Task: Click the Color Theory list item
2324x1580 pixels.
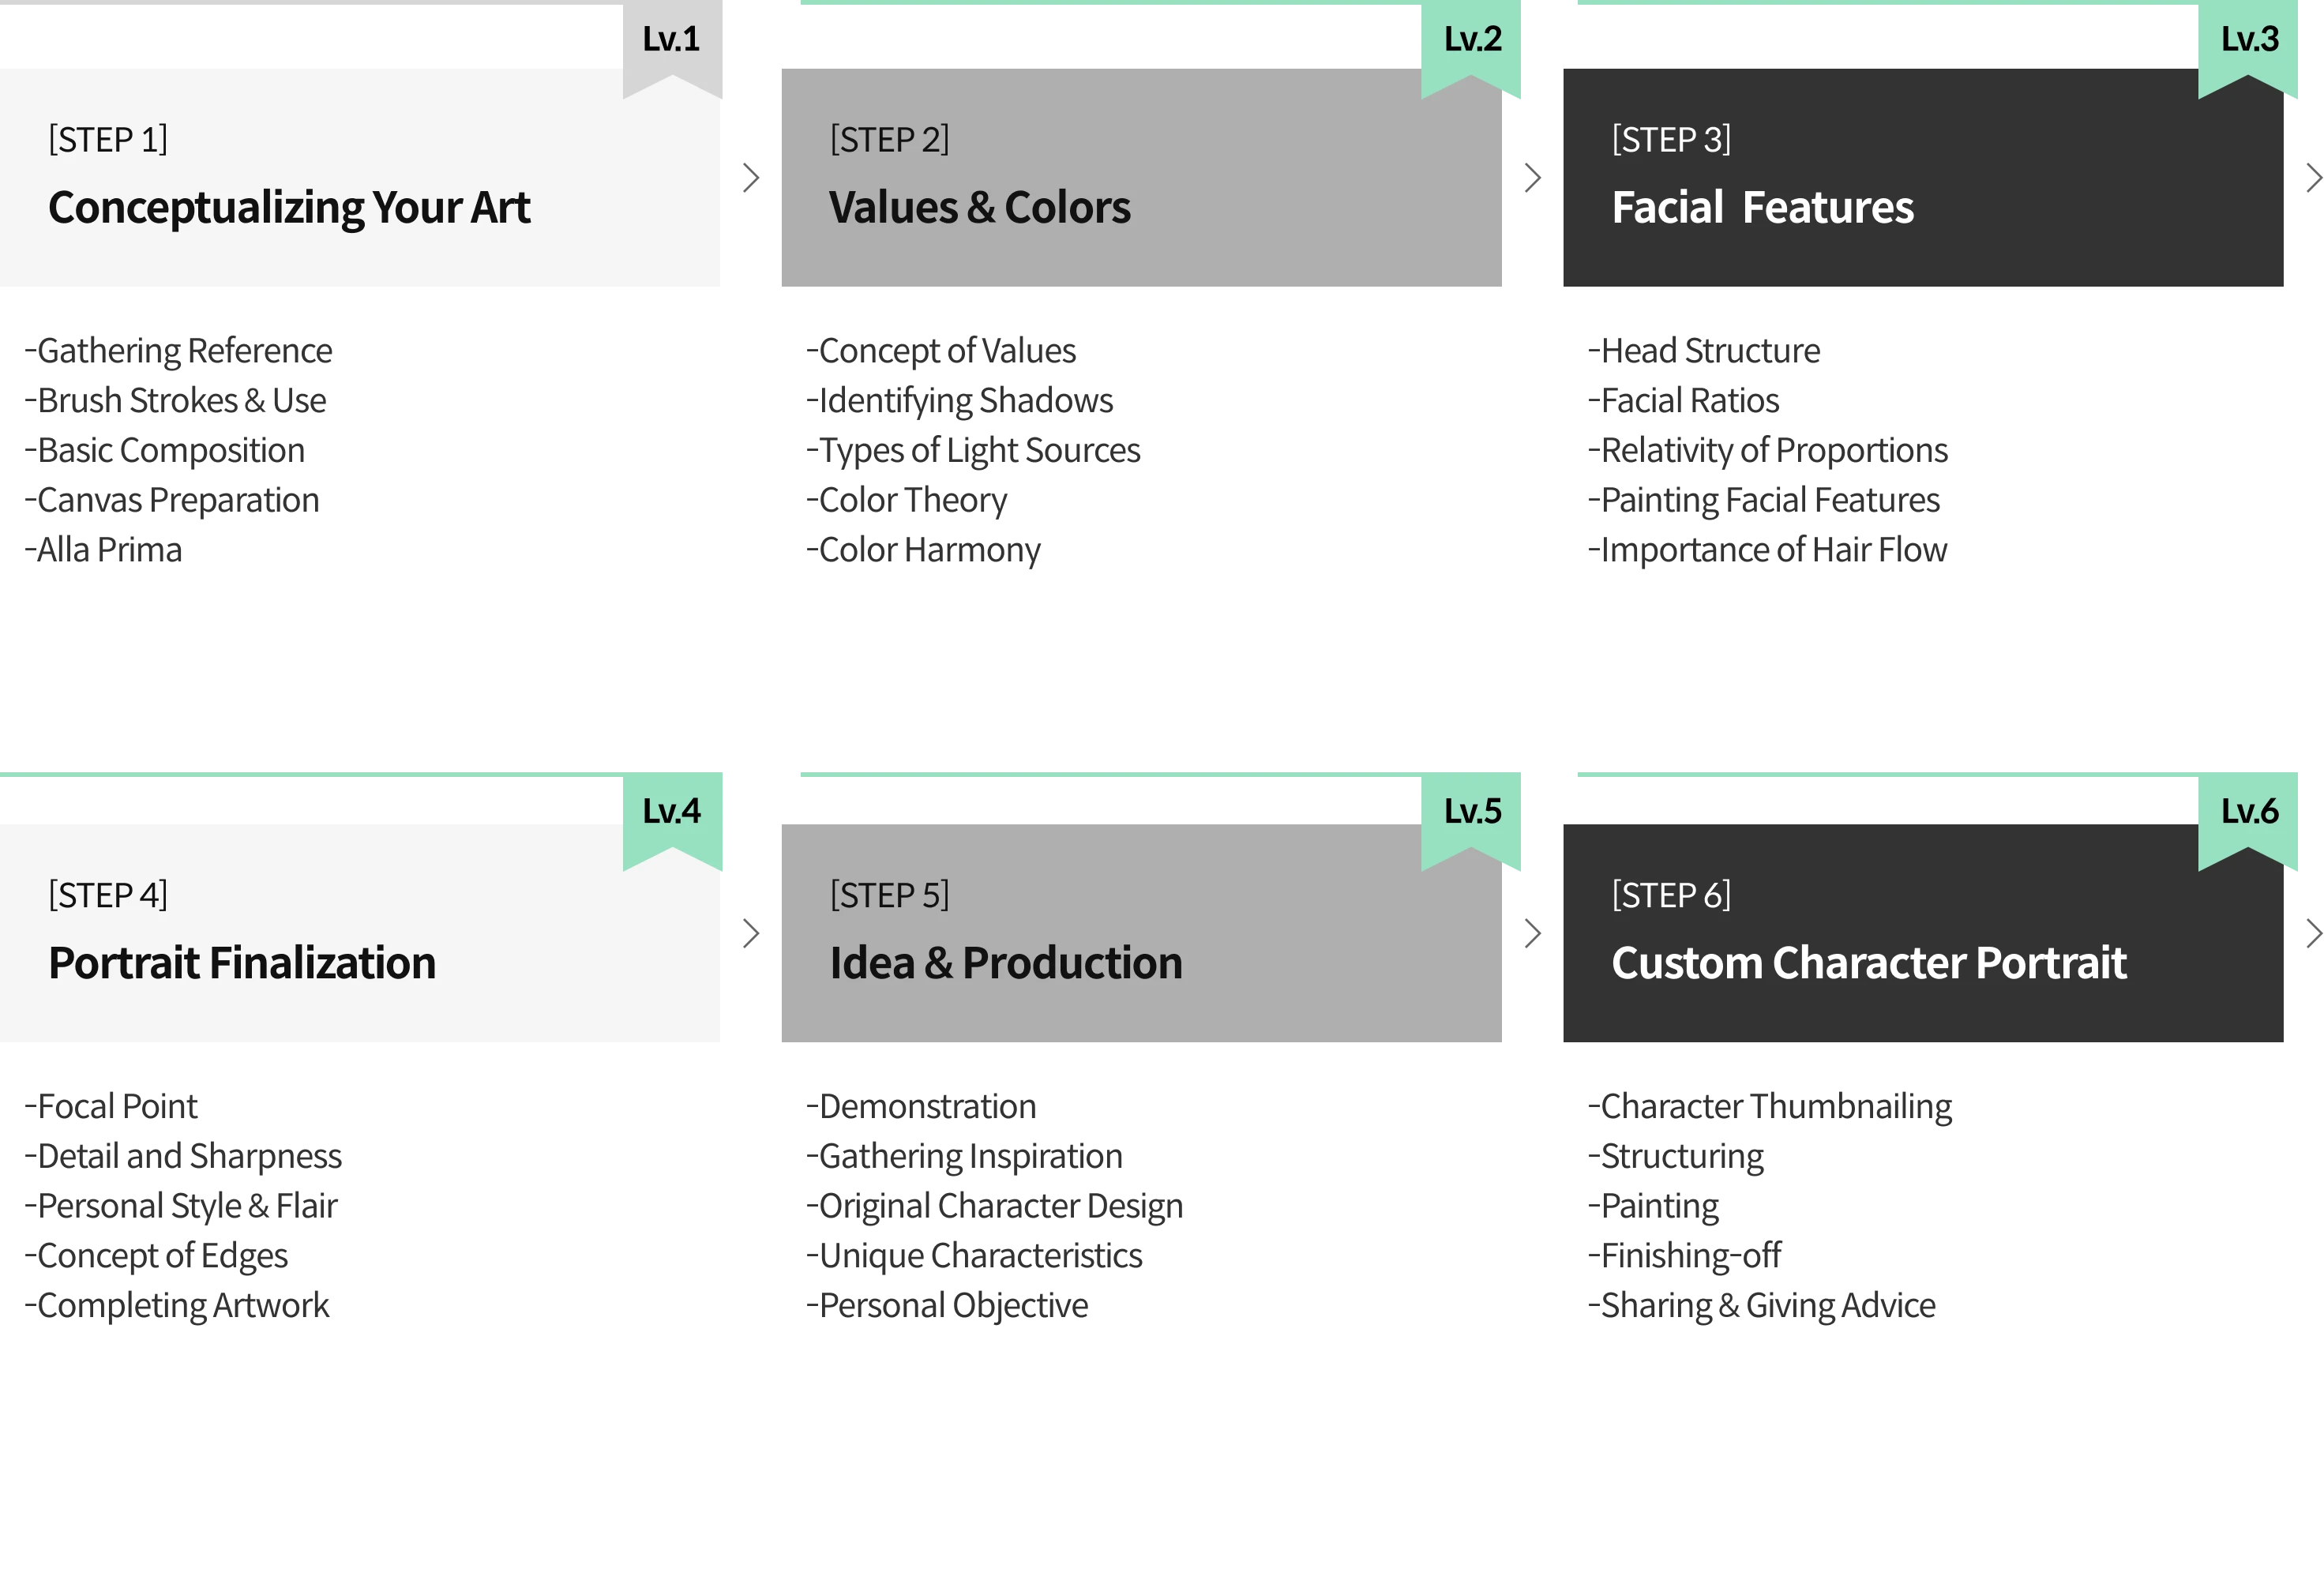Action: 907,500
